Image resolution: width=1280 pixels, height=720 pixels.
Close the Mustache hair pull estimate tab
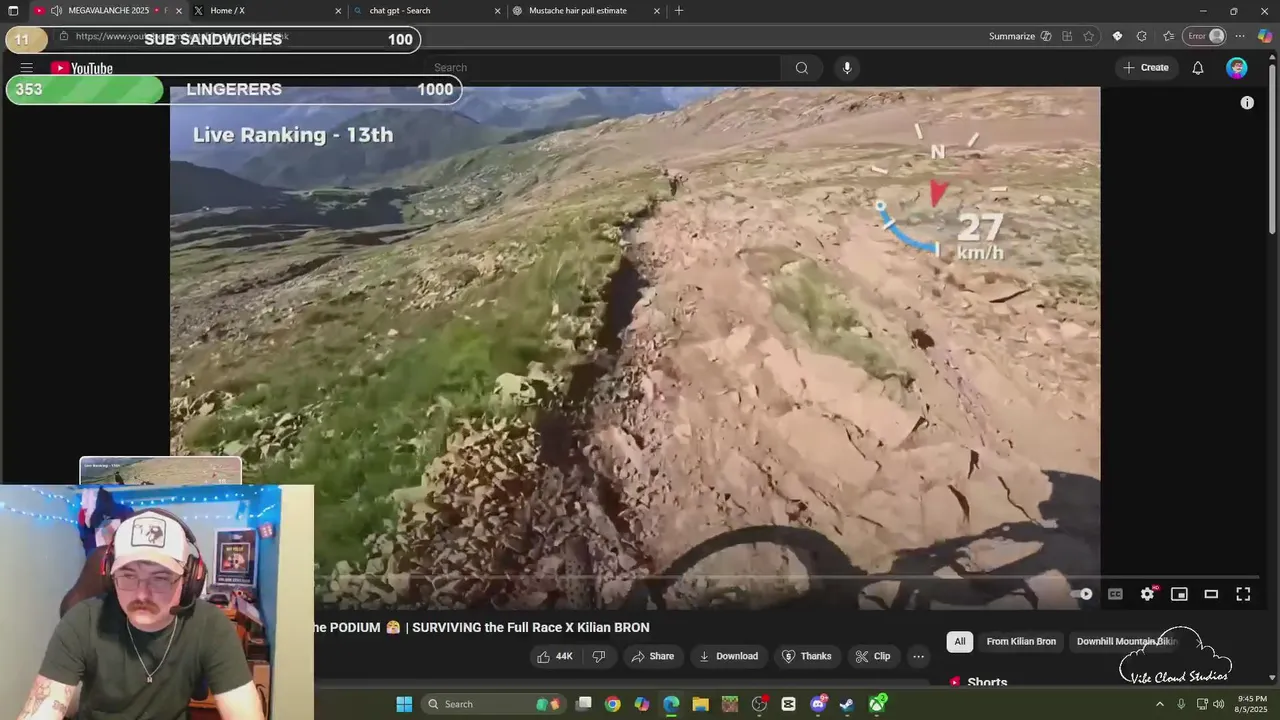[657, 11]
